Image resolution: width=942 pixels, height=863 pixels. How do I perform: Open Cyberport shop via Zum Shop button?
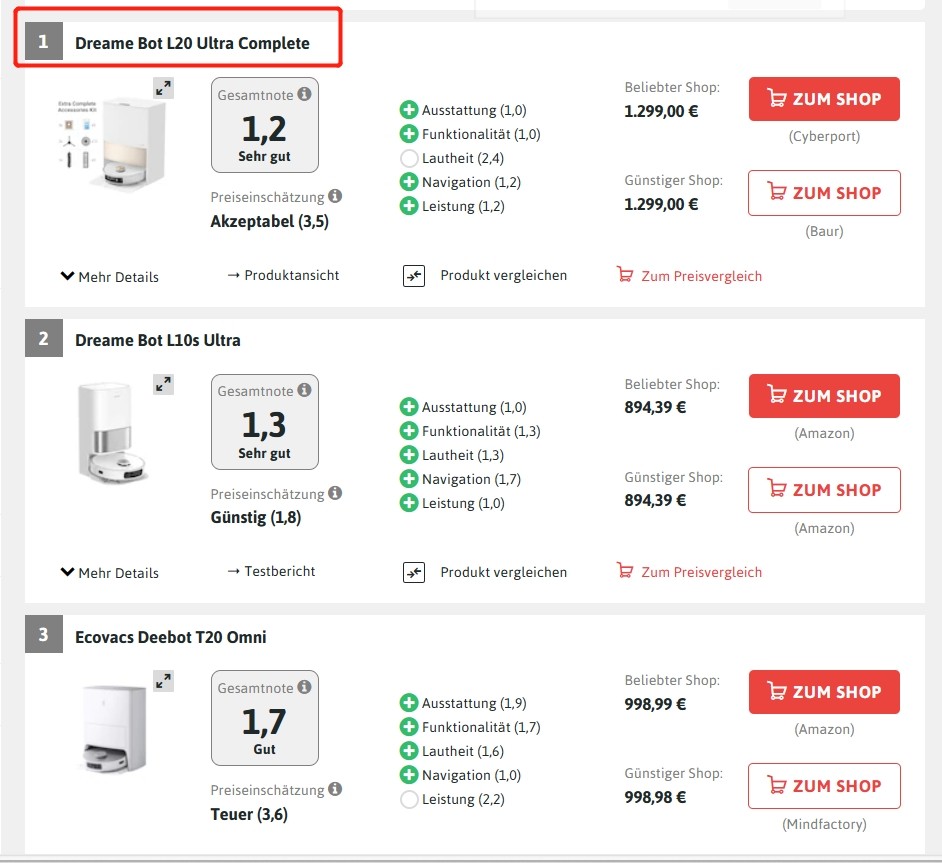point(824,99)
